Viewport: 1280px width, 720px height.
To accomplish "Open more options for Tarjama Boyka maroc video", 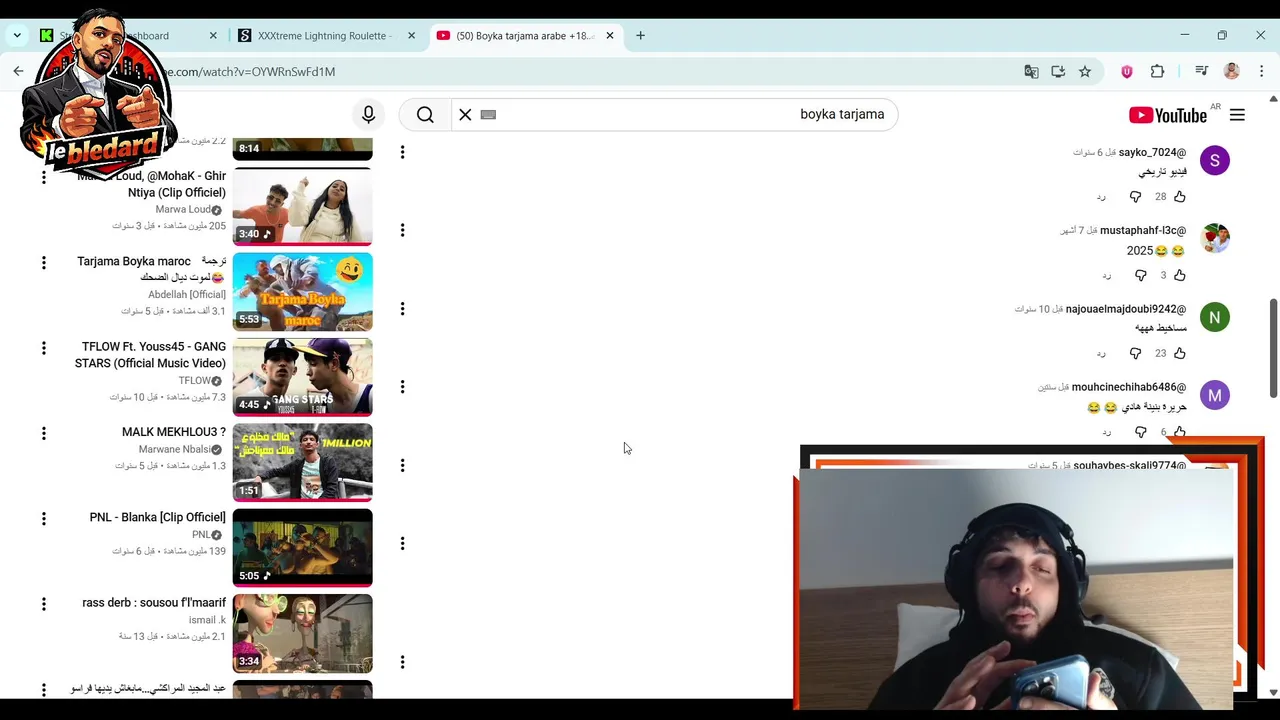I will 43,262.
